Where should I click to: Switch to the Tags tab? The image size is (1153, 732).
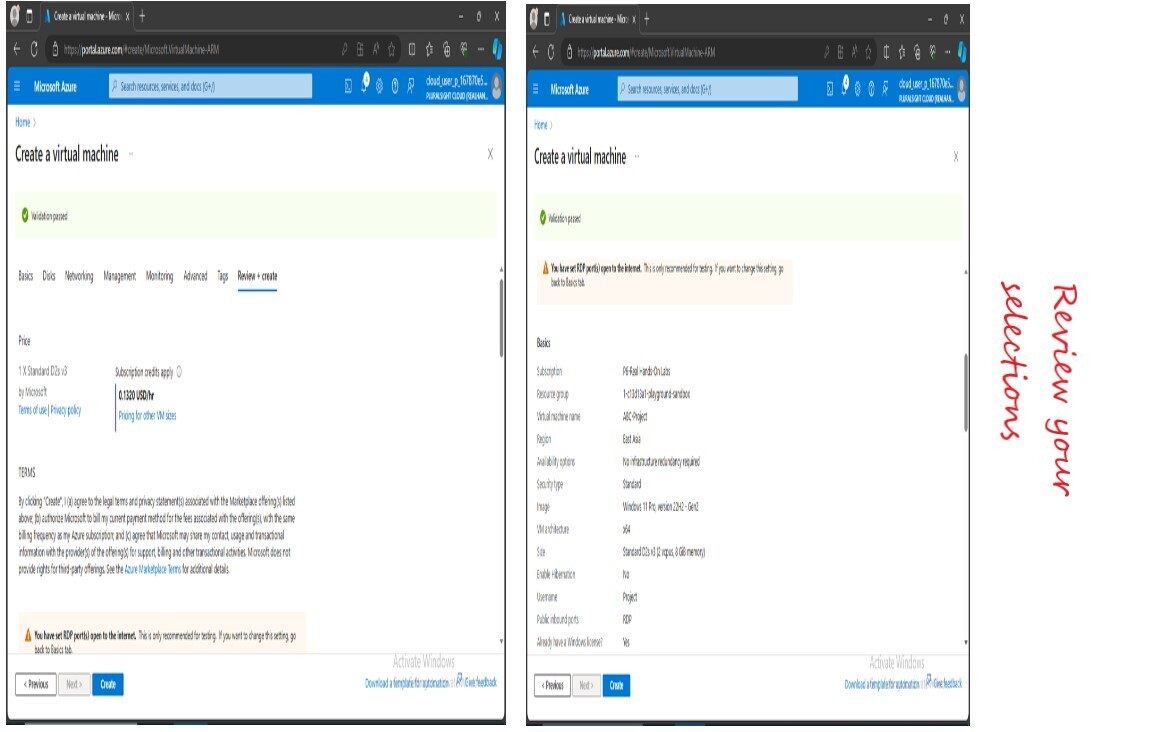pos(223,276)
